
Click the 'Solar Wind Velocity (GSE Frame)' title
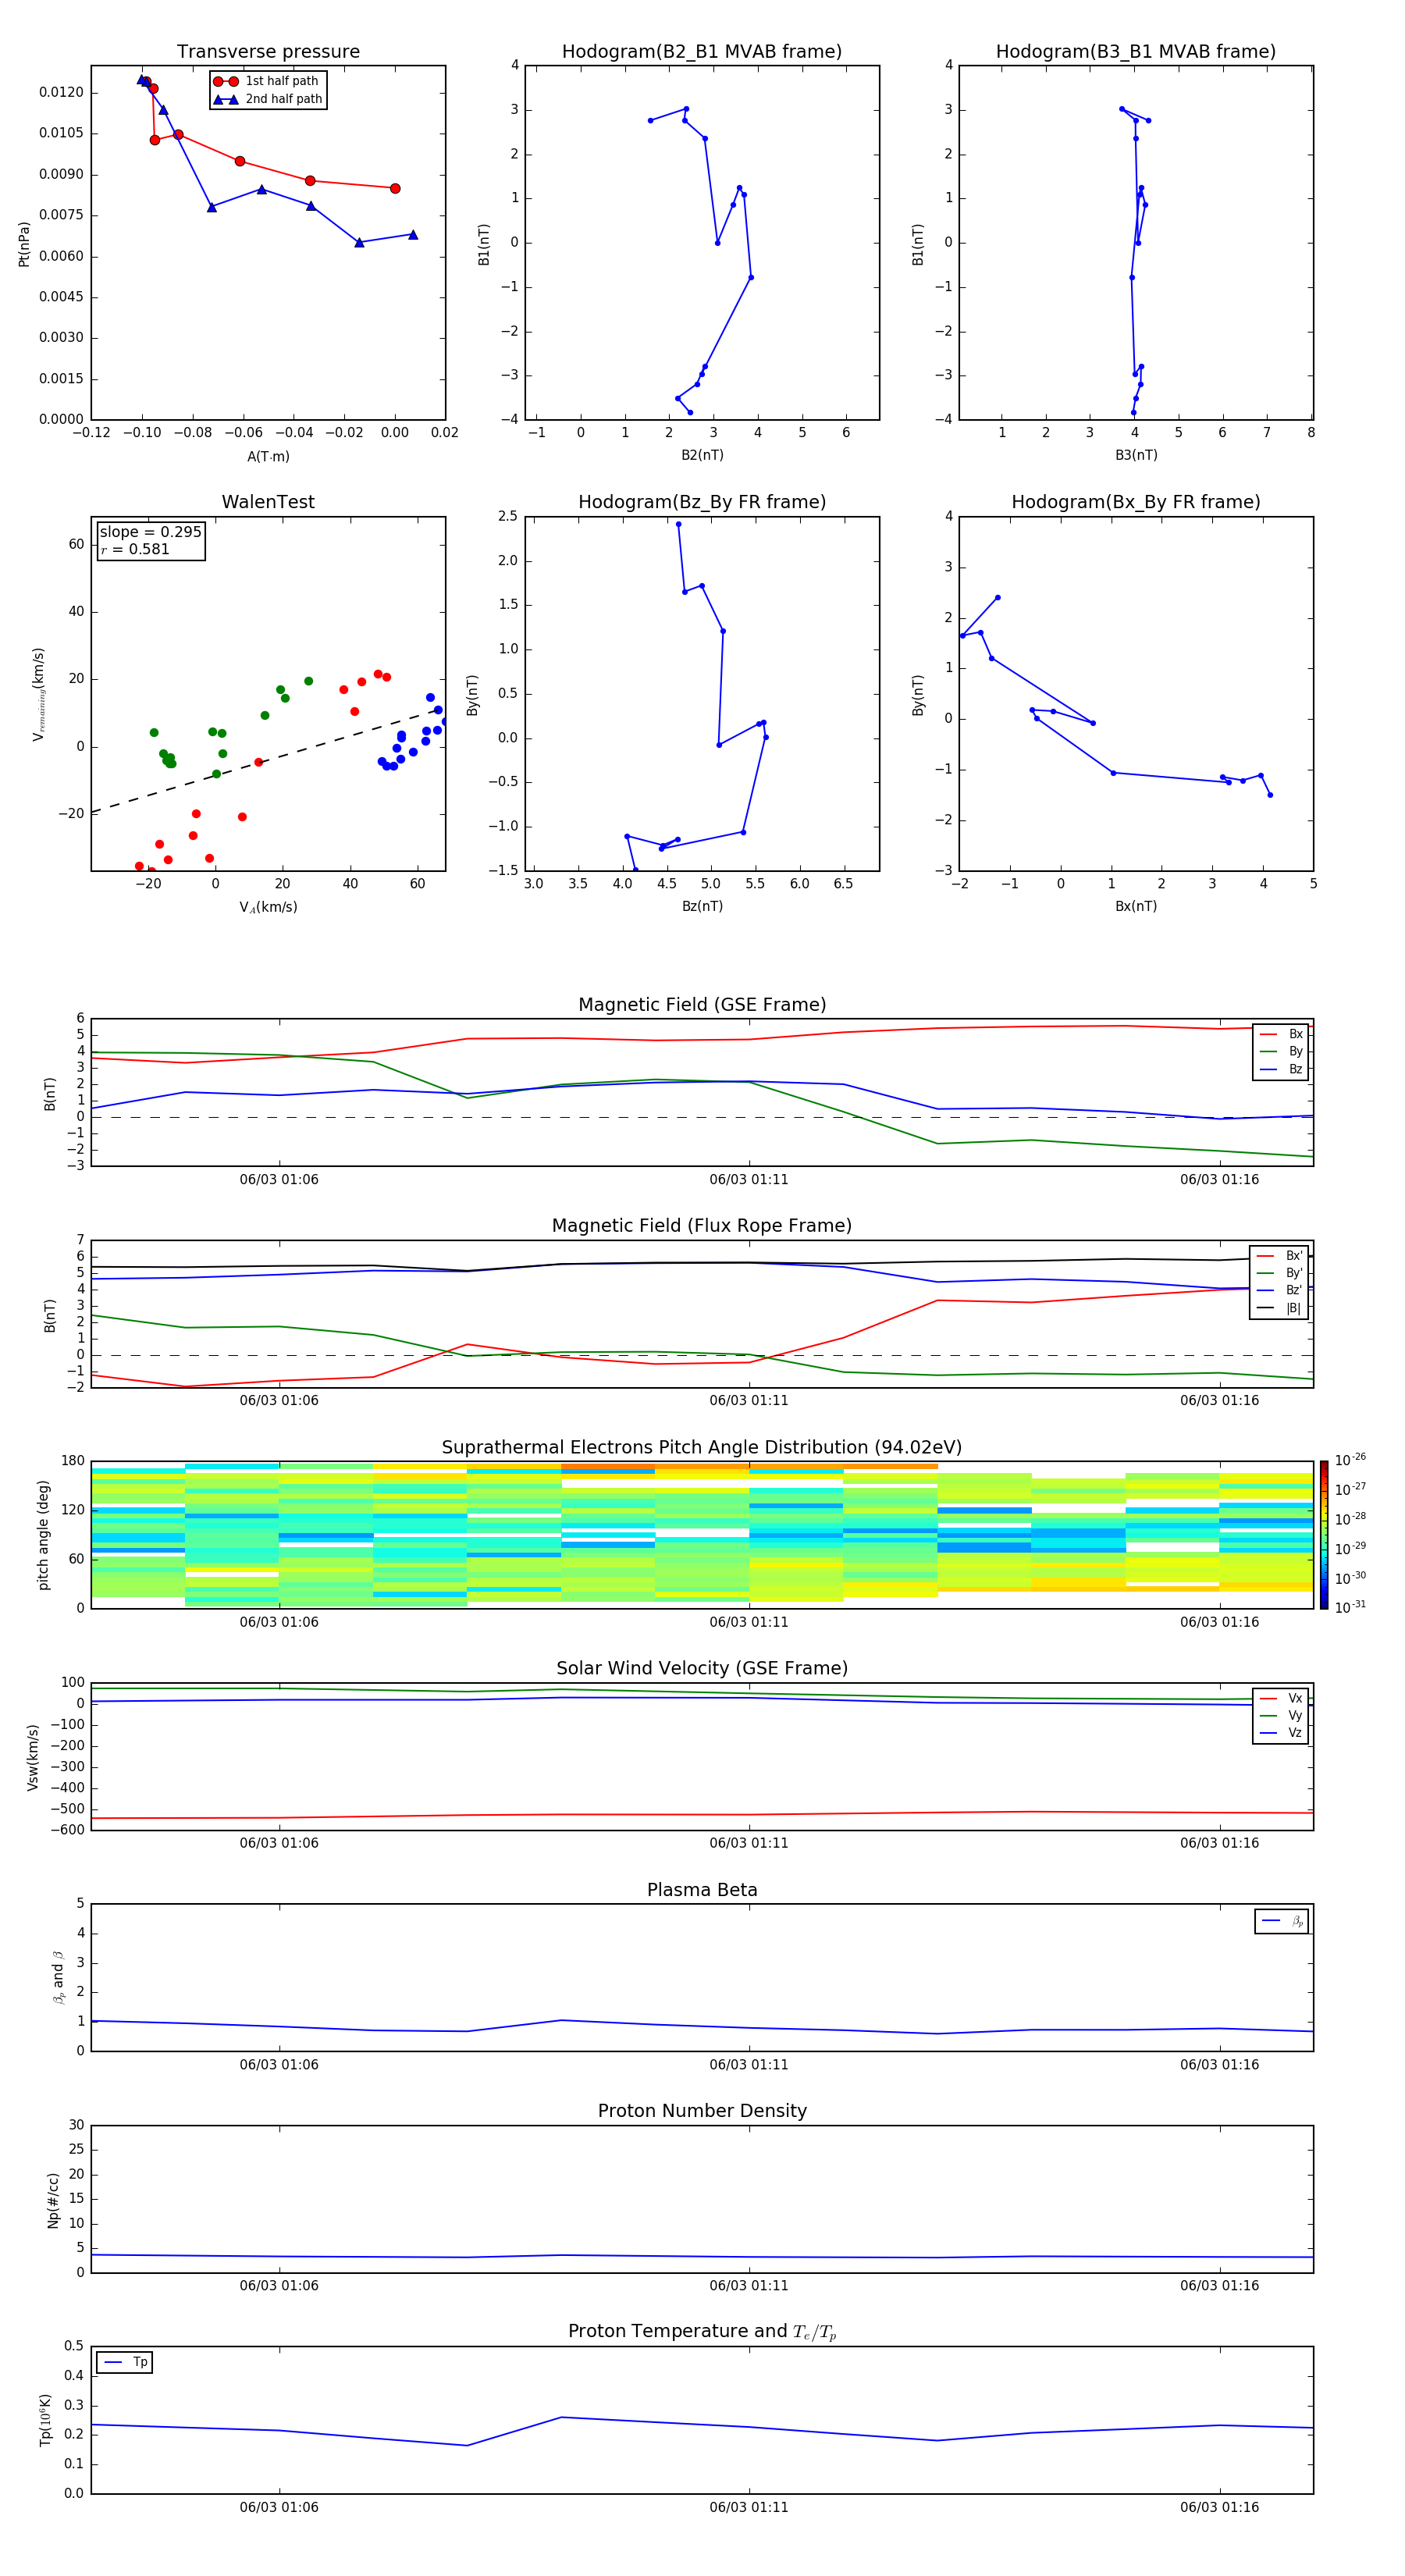(702, 1668)
